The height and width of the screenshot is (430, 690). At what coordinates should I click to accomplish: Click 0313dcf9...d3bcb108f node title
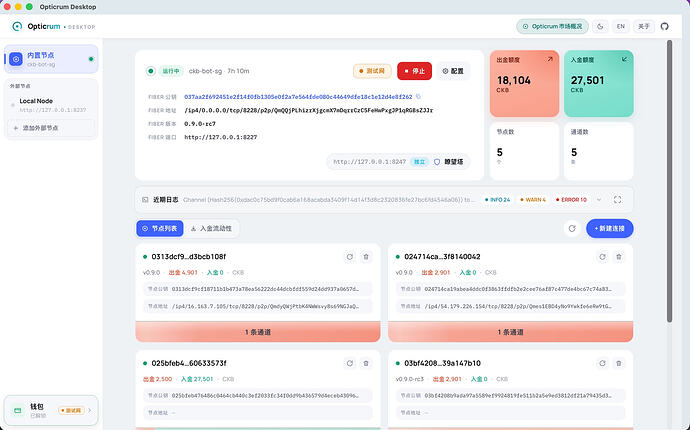(x=188, y=257)
